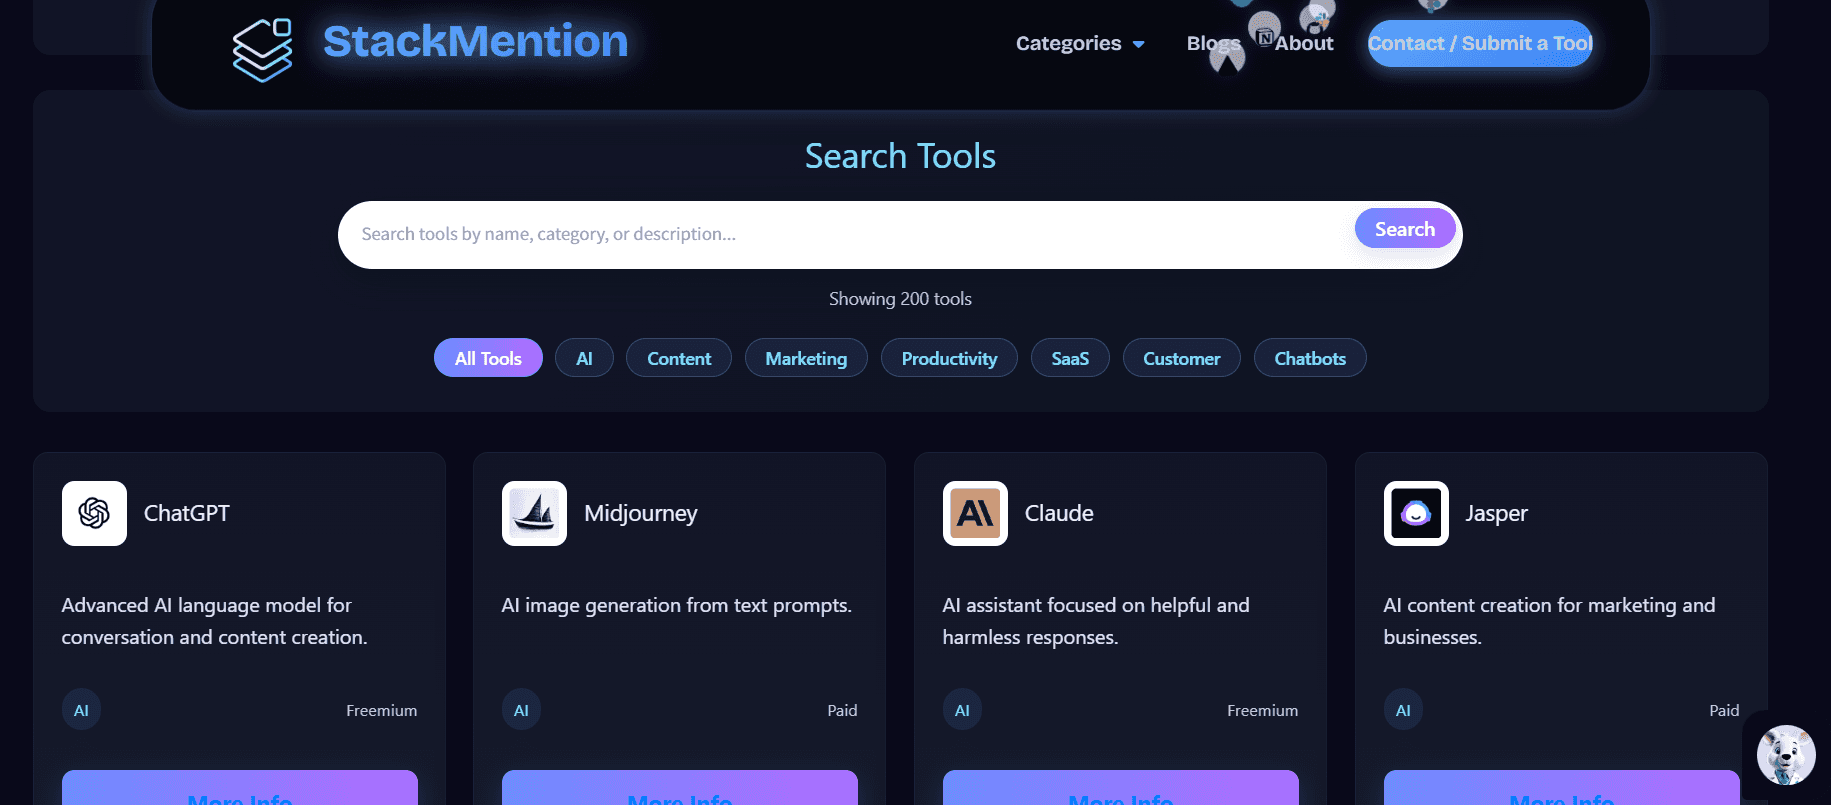The width and height of the screenshot is (1831, 805).
Task: Click the Search Tools heading
Action: coord(900,156)
